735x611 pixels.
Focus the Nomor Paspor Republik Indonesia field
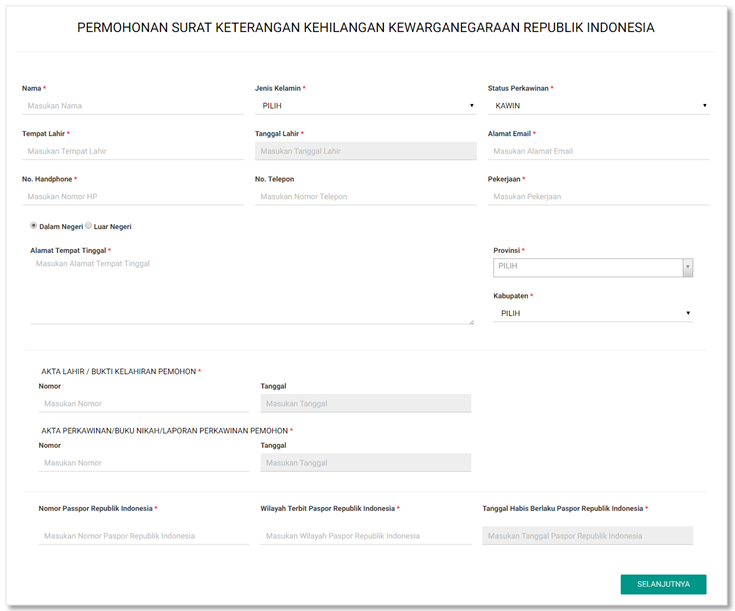click(x=144, y=536)
